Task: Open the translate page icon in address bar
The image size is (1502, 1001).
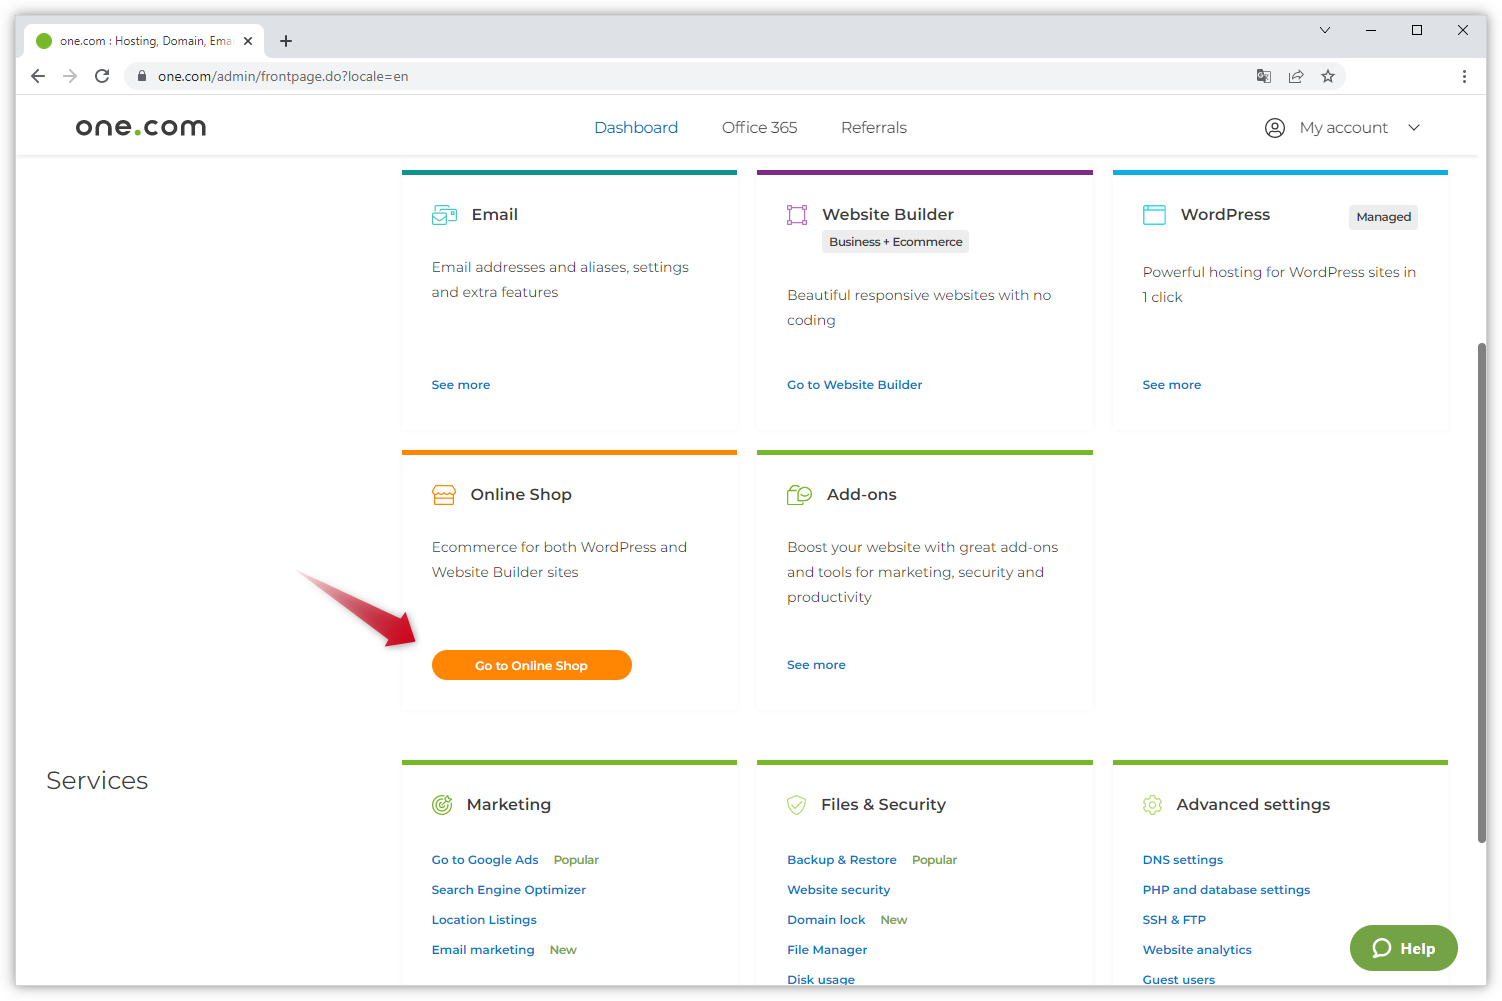Action: (1263, 75)
